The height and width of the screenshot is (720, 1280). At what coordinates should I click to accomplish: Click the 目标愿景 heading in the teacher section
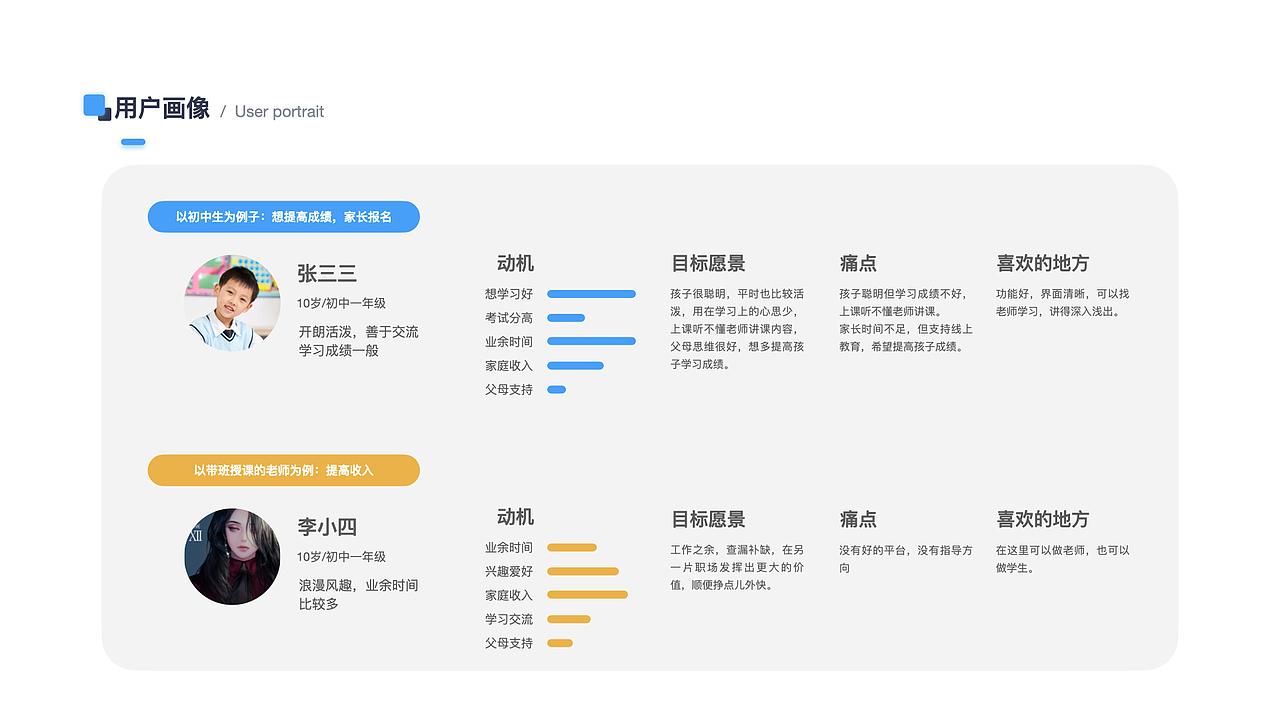(708, 520)
